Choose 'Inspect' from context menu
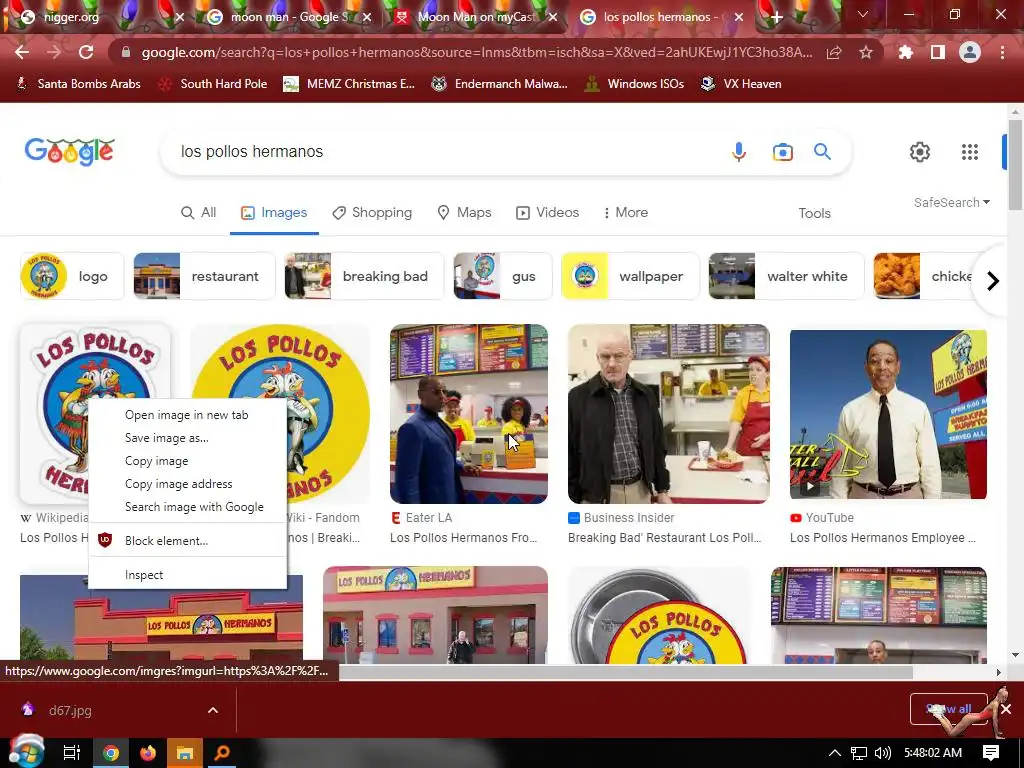Viewport: 1024px width, 768px height. click(187, 575)
